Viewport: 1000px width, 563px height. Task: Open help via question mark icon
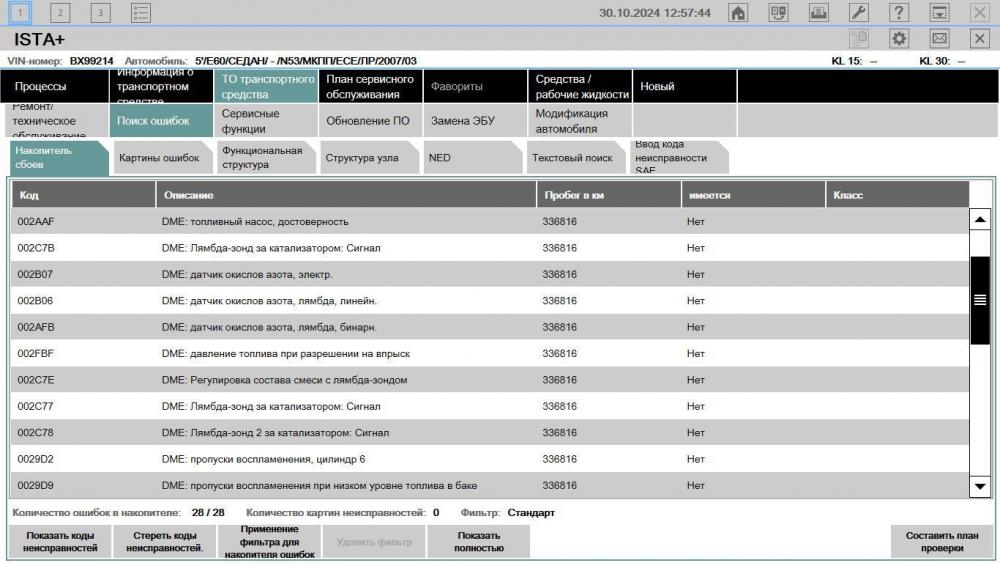click(x=899, y=13)
